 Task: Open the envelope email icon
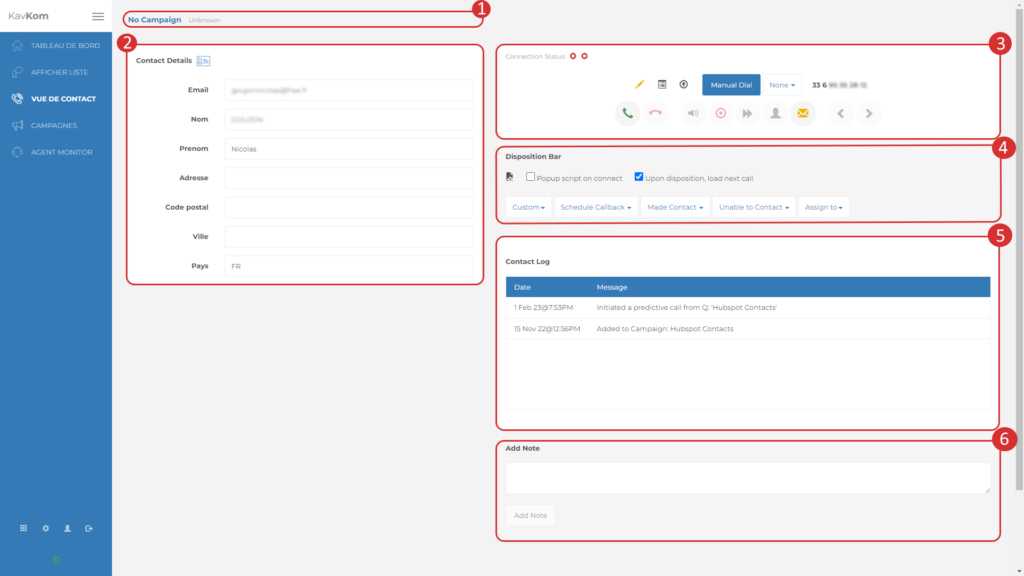pos(804,113)
